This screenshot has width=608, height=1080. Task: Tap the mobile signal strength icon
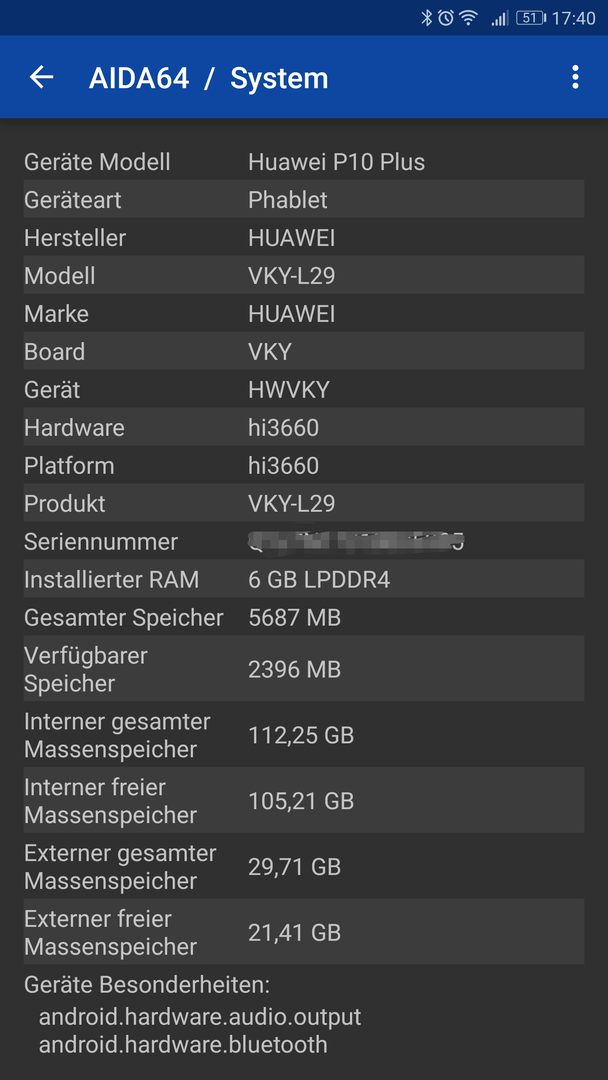[500, 19]
